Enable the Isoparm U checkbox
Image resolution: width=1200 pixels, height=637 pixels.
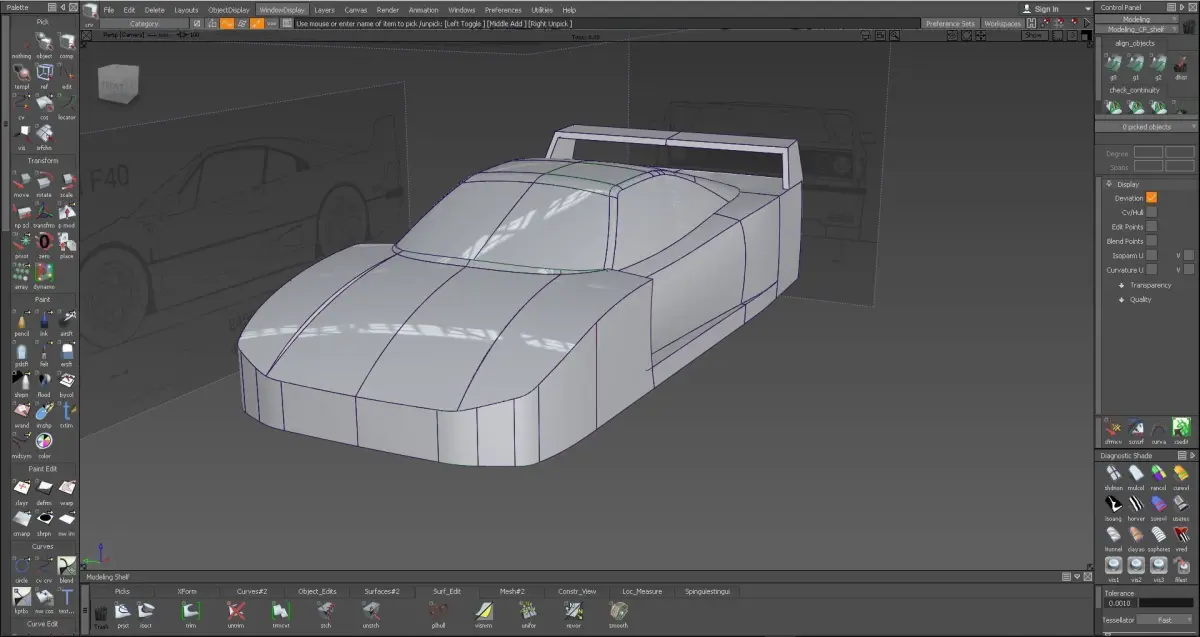1151,255
